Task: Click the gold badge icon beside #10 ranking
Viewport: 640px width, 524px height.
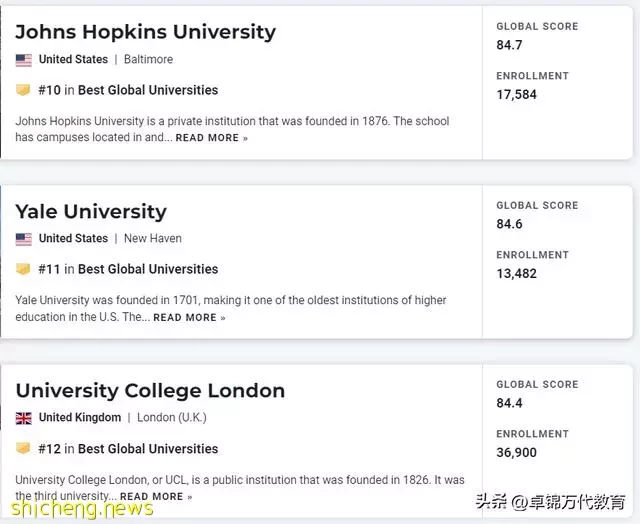Action: pyautogui.click(x=23, y=90)
